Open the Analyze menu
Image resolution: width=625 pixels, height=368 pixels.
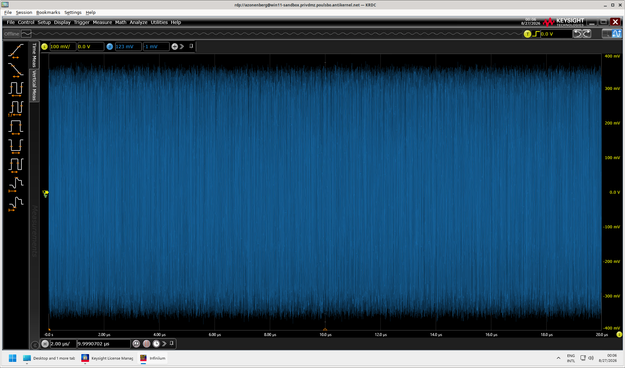click(x=138, y=22)
